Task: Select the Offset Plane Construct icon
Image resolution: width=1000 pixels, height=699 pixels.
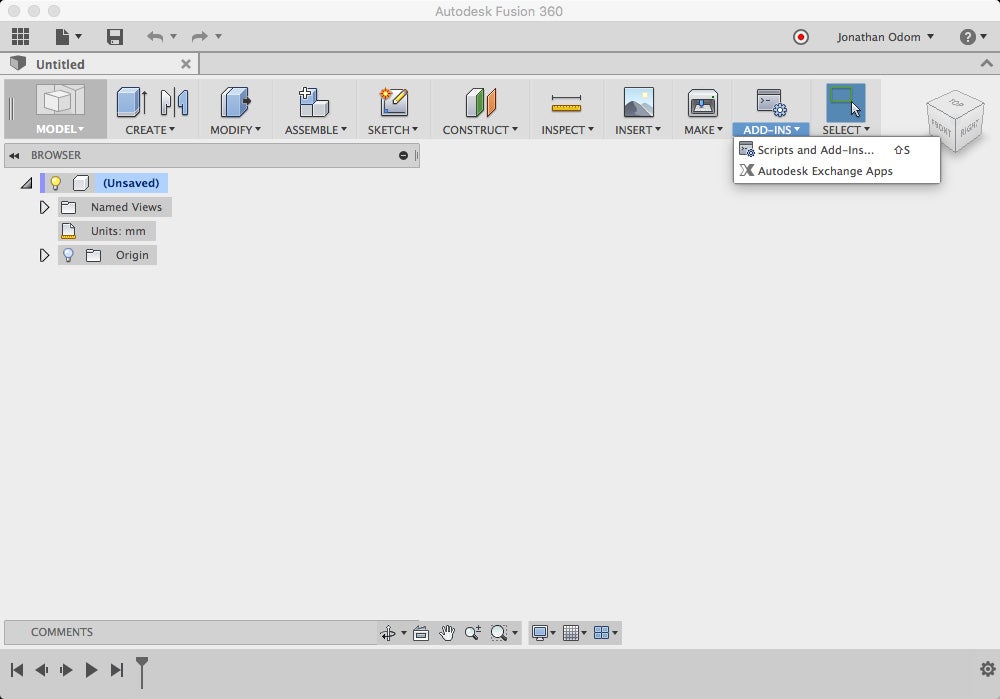Action: coord(481,102)
